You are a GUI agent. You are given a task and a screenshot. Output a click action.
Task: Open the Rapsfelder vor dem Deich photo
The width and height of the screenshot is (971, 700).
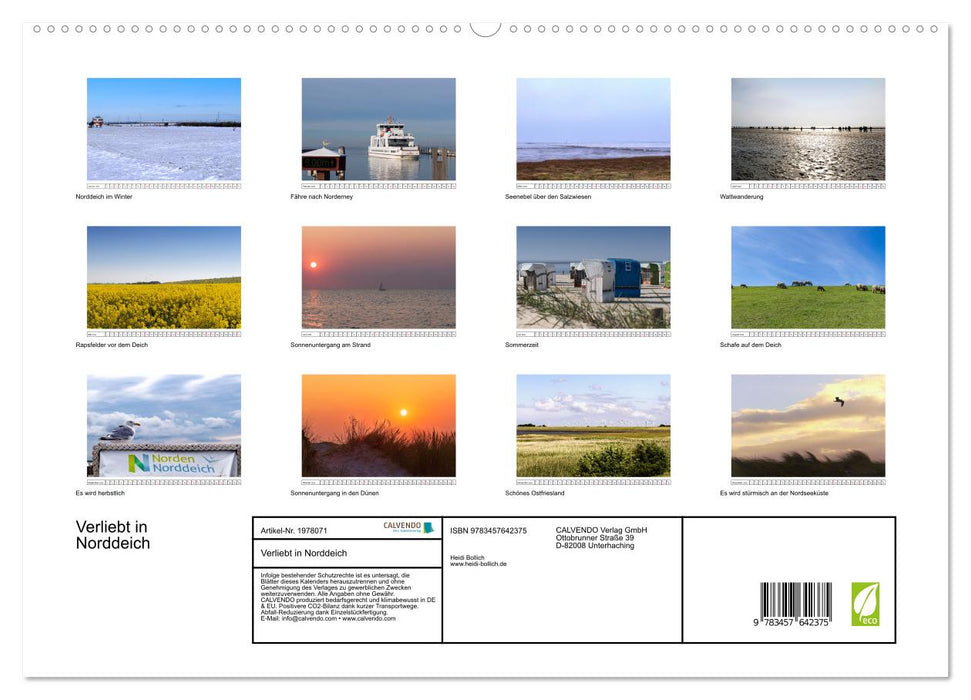(164, 277)
